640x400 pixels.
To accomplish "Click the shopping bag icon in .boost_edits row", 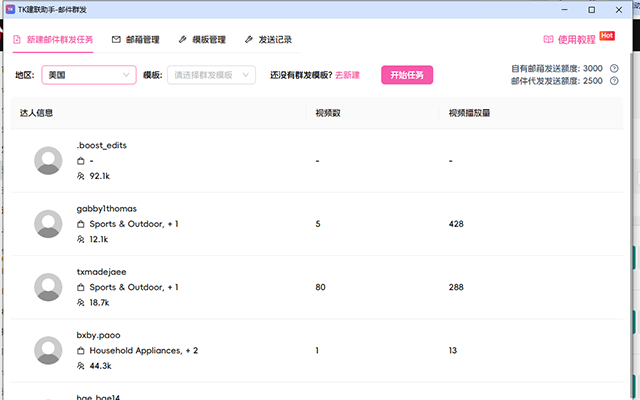I will click(81, 161).
